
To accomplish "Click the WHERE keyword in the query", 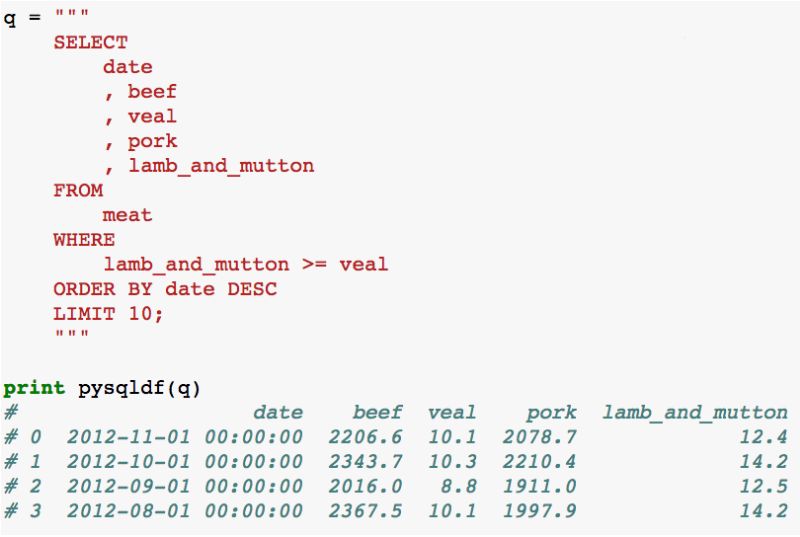I will coord(84,240).
